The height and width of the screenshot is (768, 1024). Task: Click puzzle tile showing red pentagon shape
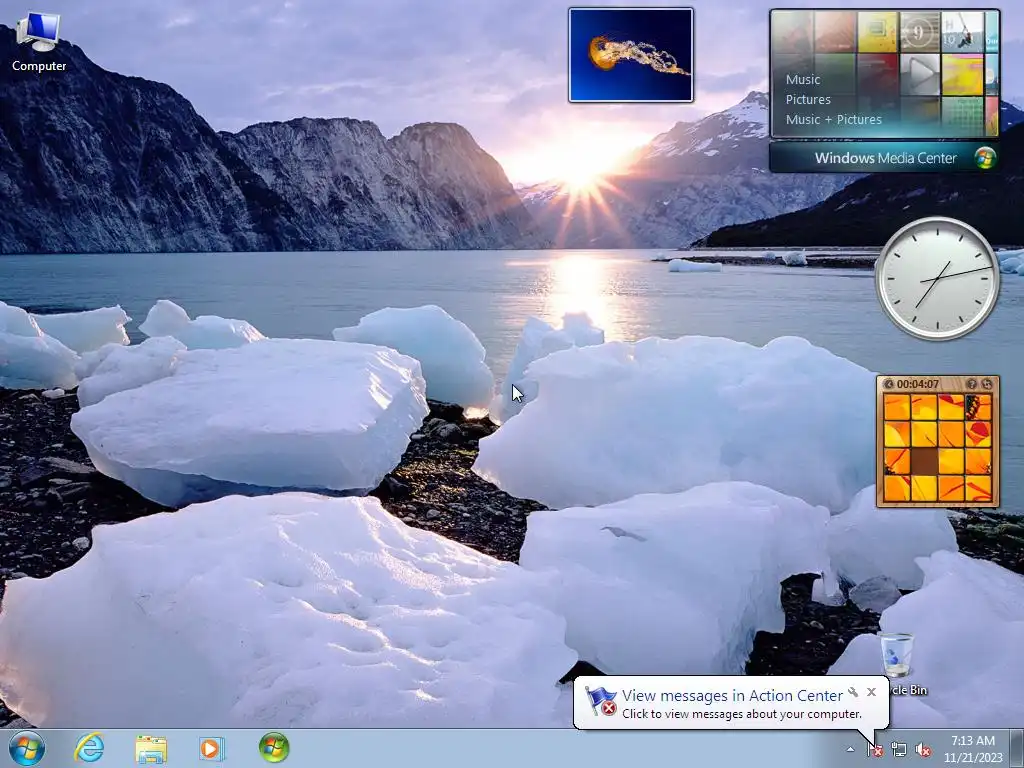click(978, 434)
